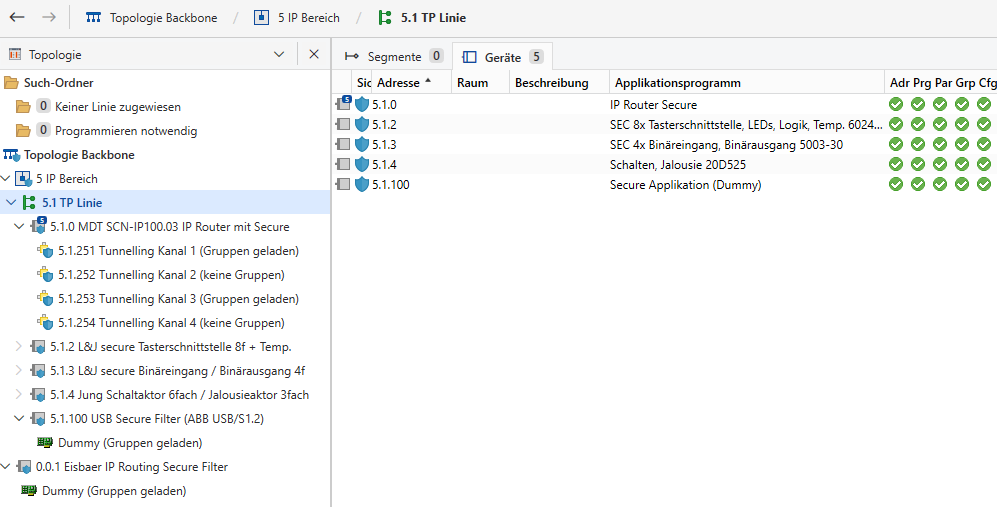The height and width of the screenshot is (507, 997).
Task: Click device icon in 5.1.4 table row
Action: [343, 165]
